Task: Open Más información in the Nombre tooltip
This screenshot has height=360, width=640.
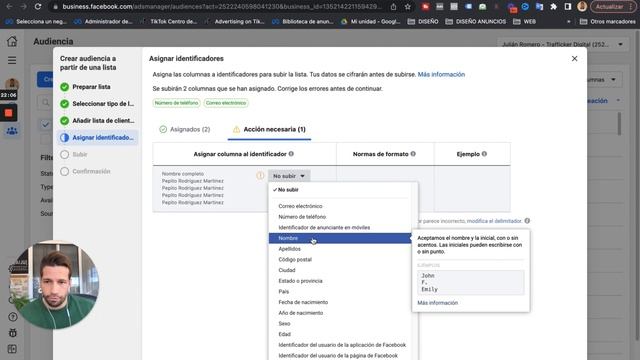Action: coord(438,303)
